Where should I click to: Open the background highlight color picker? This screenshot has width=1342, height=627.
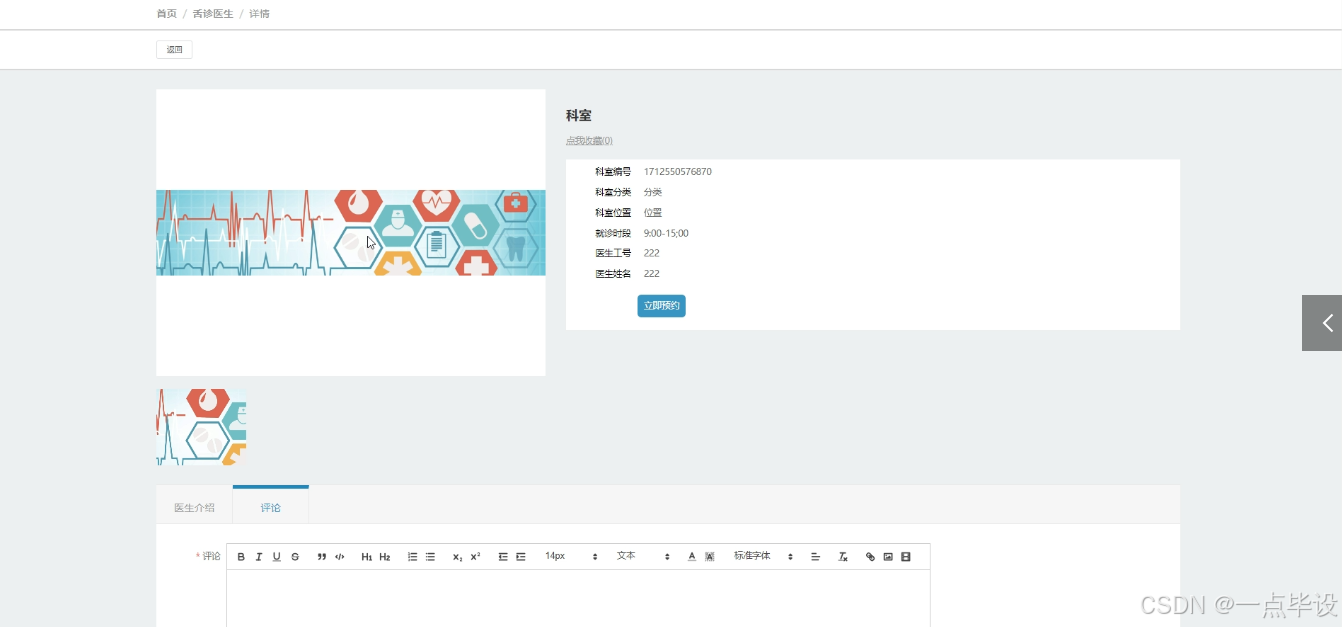pyautogui.click(x=710, y=557)
